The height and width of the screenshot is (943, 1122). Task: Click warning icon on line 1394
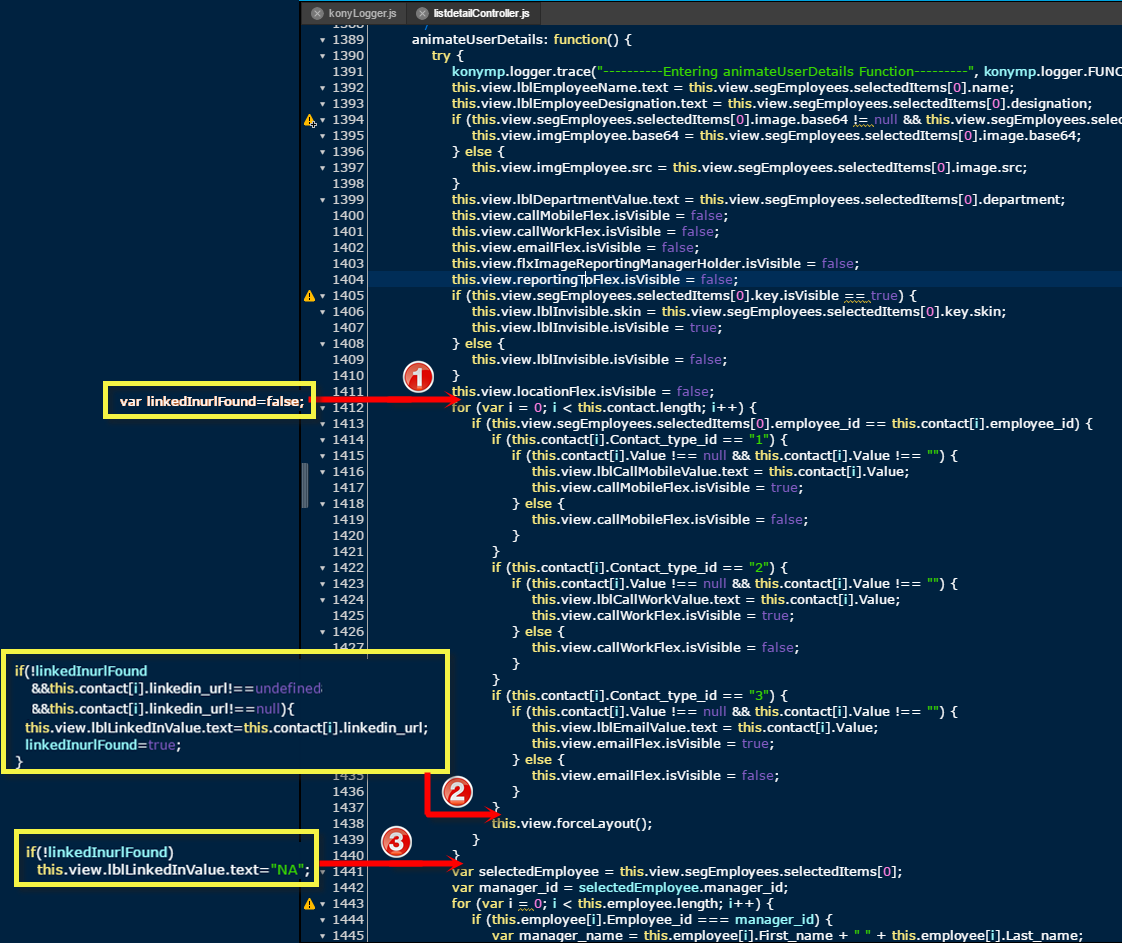310,120
